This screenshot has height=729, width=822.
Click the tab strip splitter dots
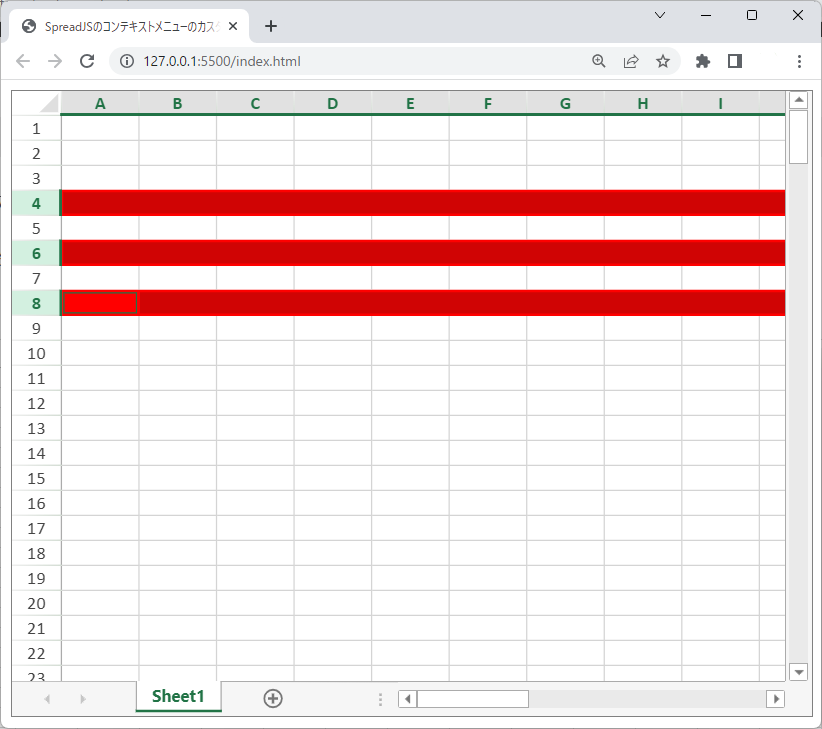click(x=380, y=699)
